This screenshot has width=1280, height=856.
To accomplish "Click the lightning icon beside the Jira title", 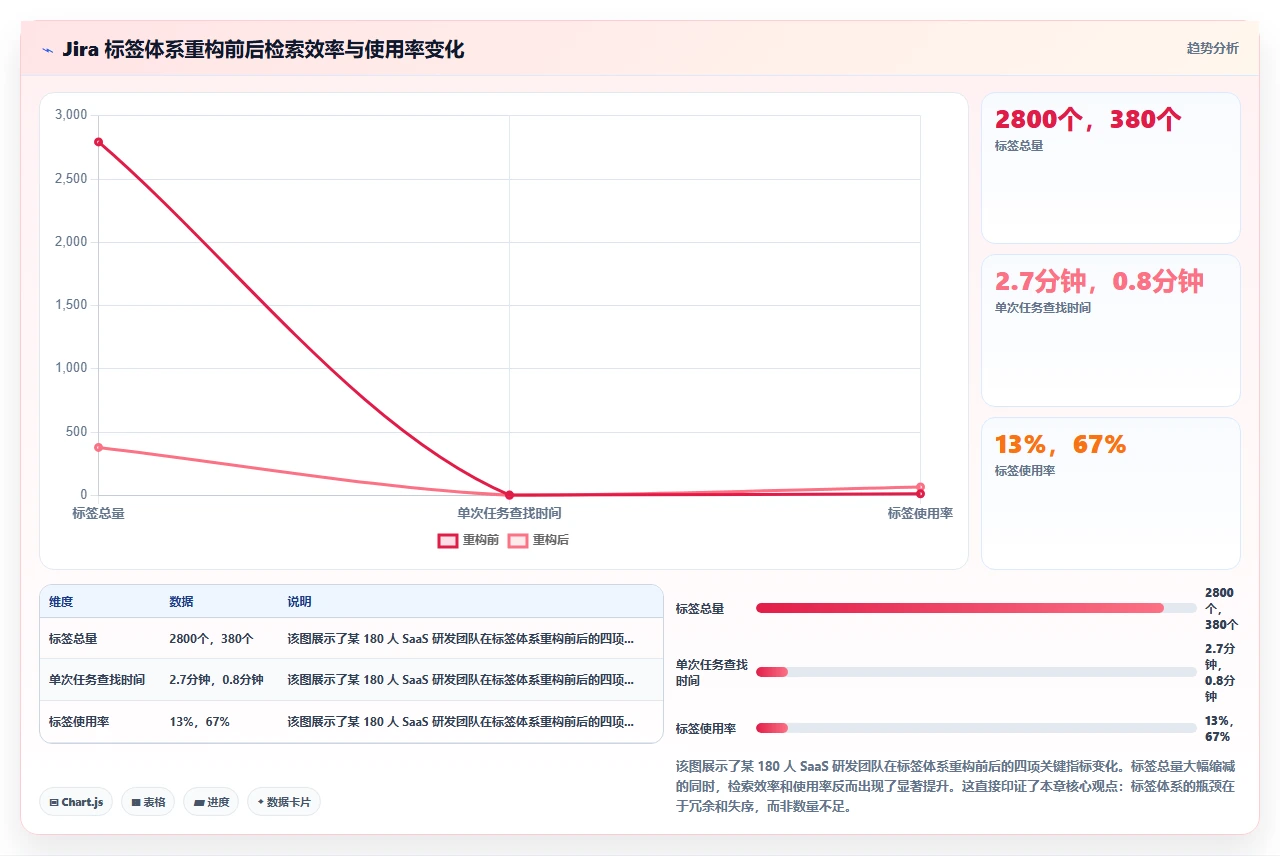I will [x=48, y=50].
